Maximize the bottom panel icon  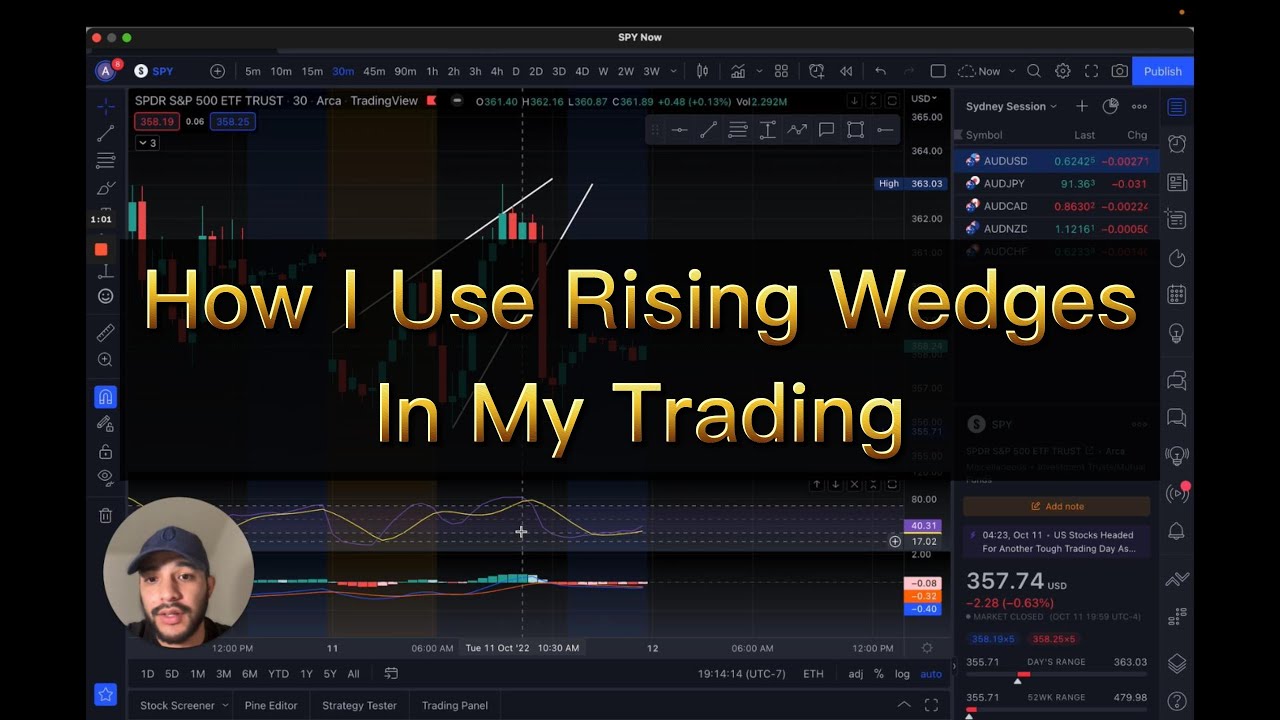coord(931,705)
